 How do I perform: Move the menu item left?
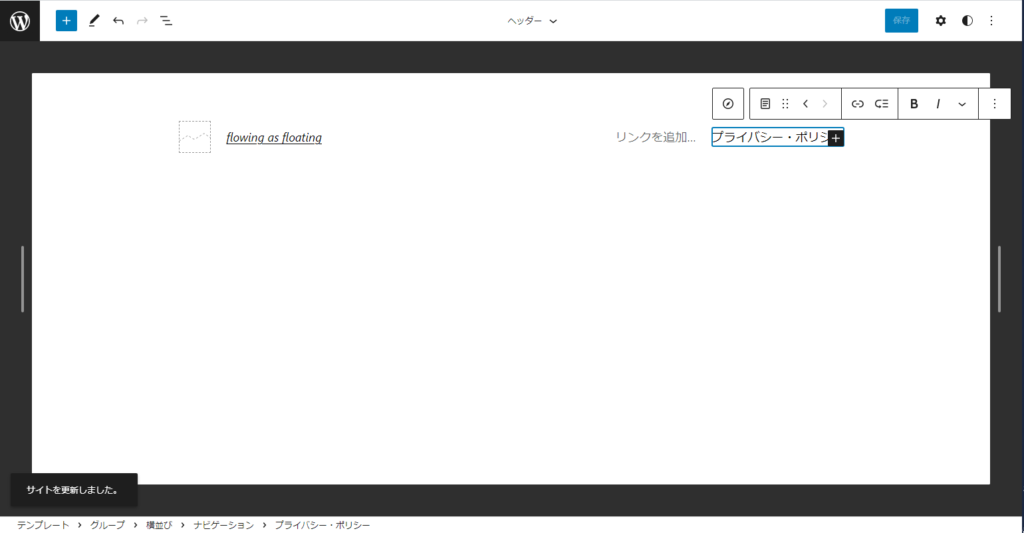click(805, 104)
